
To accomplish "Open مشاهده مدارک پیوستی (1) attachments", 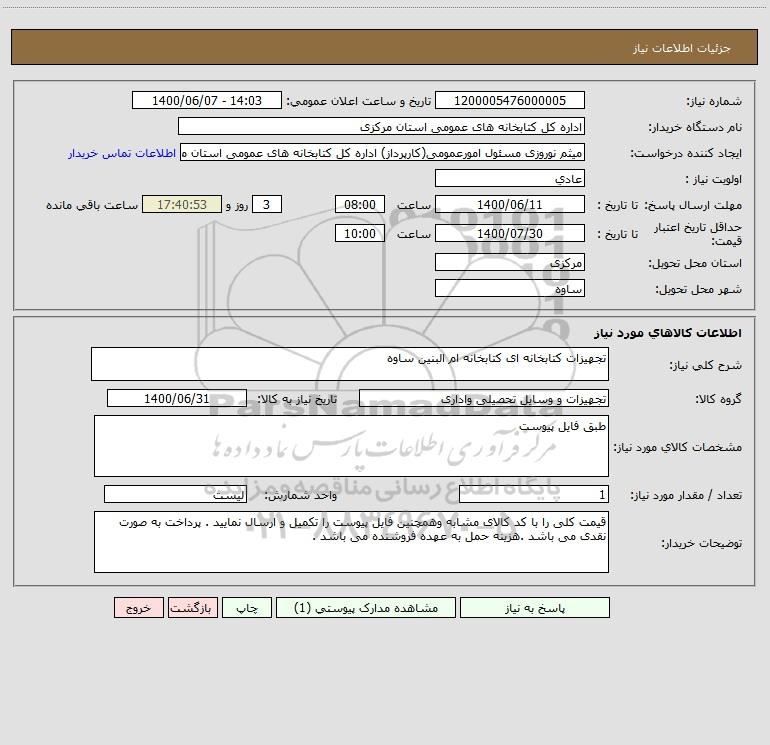I will click(366, 607).
